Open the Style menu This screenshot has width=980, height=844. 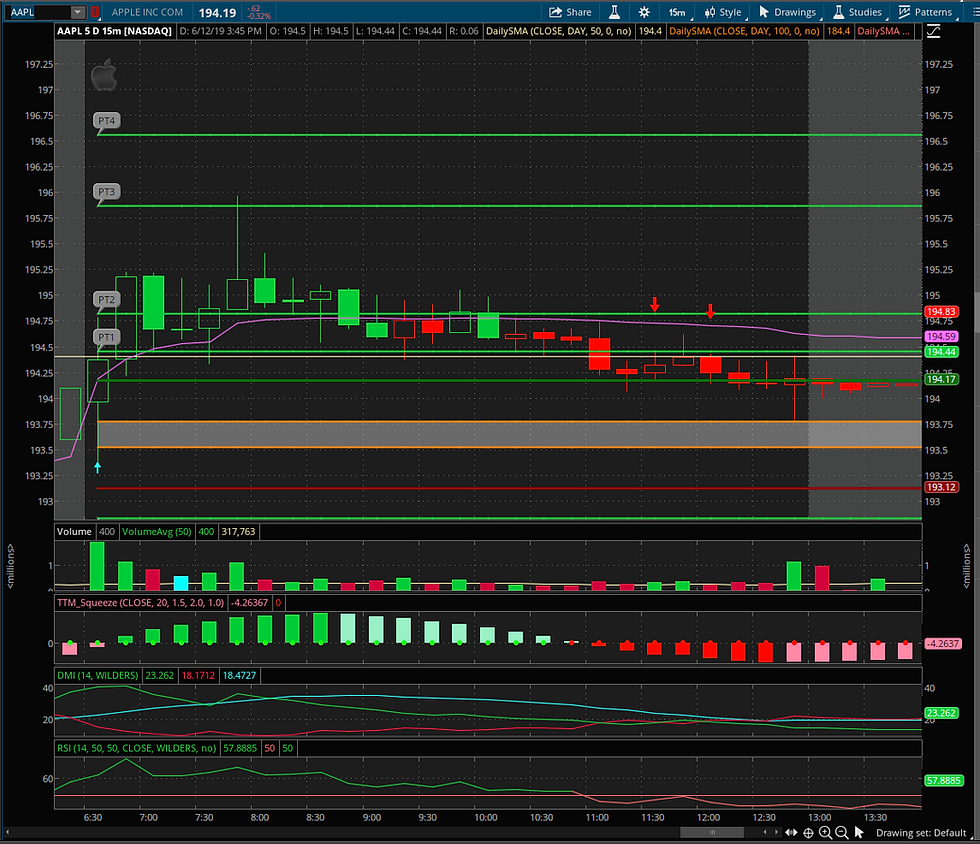click(x=723, y=12)
